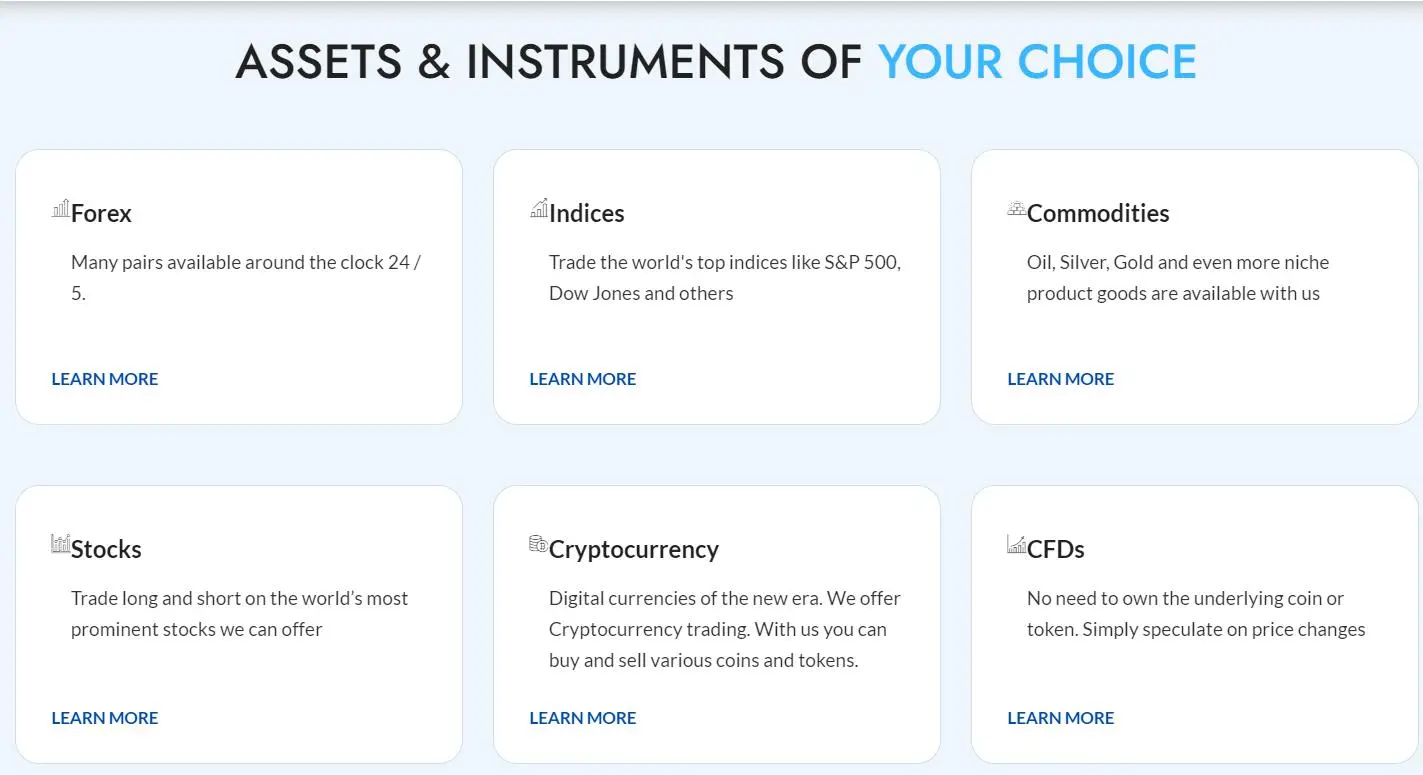Click the Cryptocurrency coins icon
The width and height of the screenshot is (1423, 775).
point(539,544)
